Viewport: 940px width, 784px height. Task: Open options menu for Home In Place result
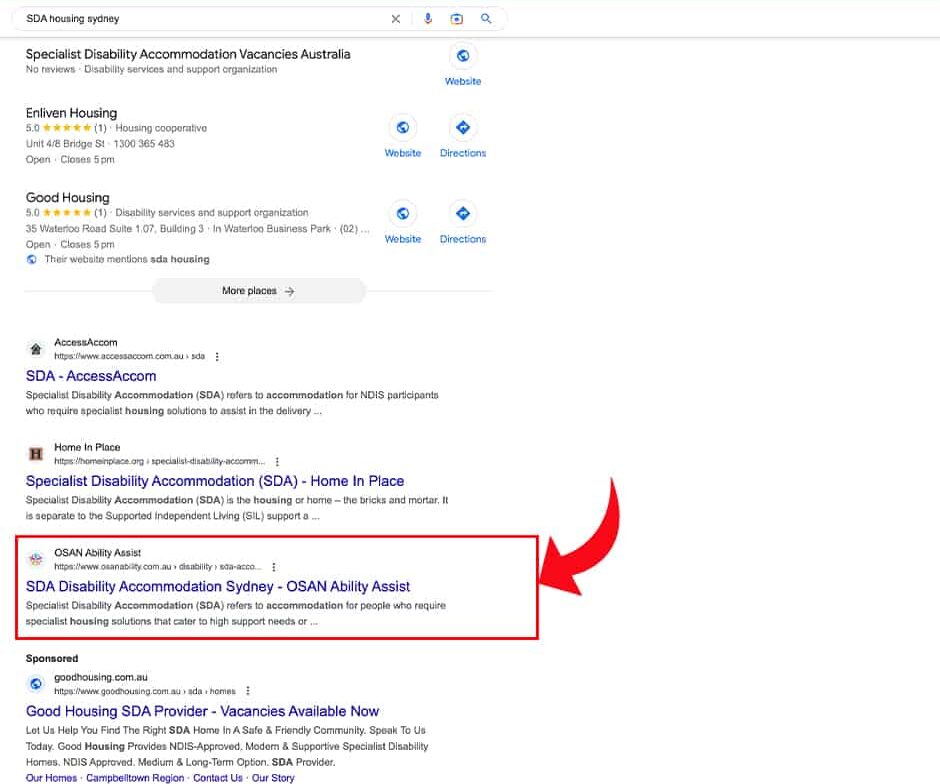tap(277, 462)
